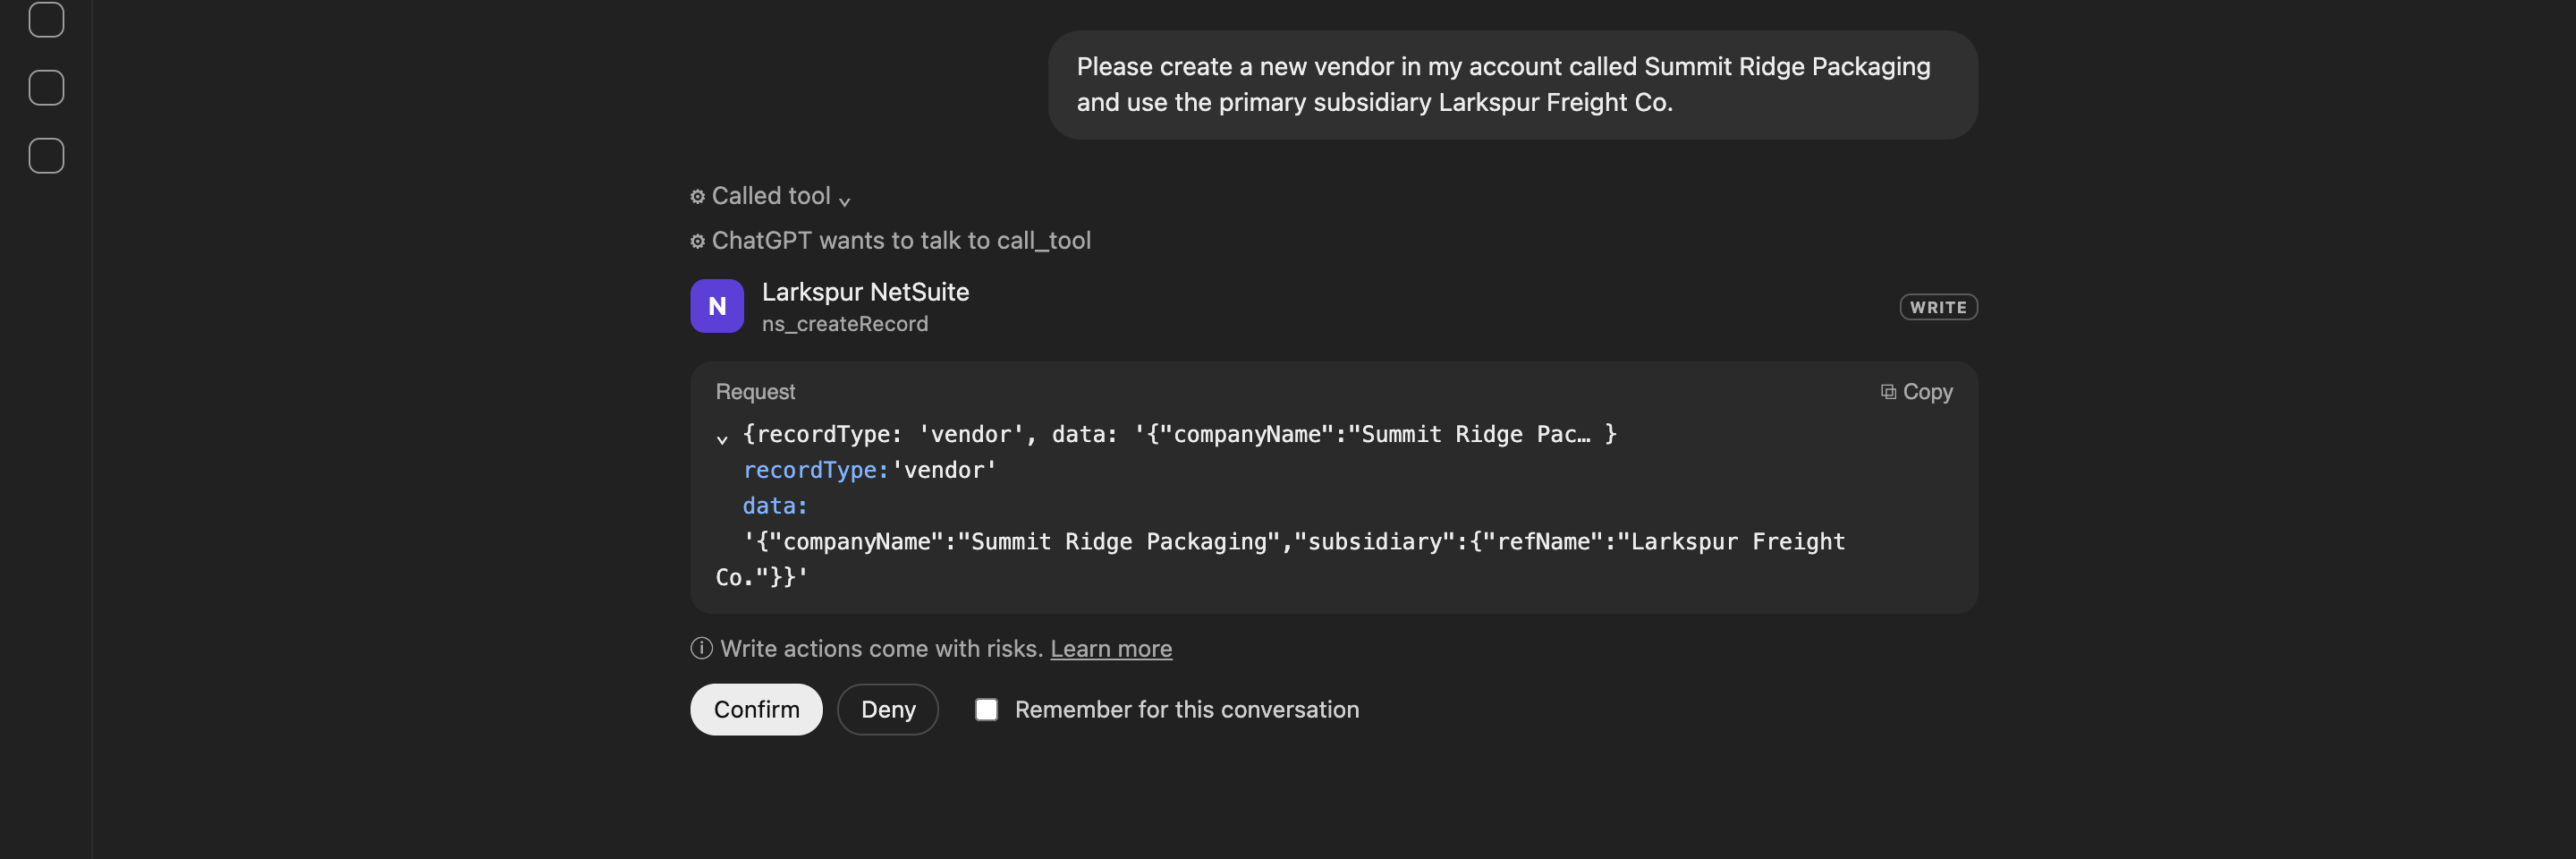Click the gear icon beside Called tool
The width and height of the screenshot is (2576, 859).
tap(698, 197)
